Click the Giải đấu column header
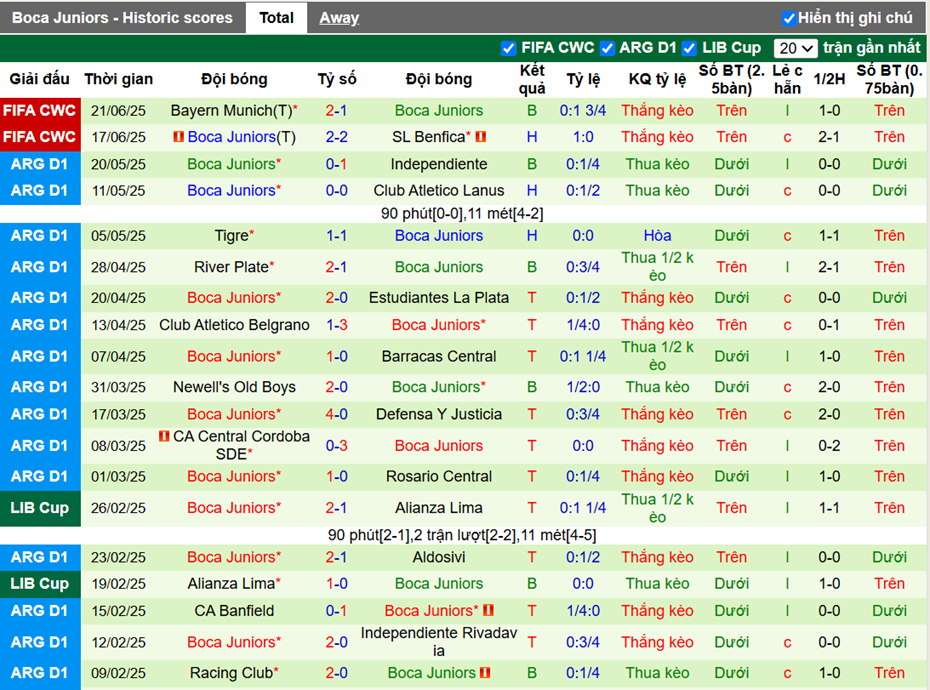This screenshot has width=930, height=690. [39, 79]
